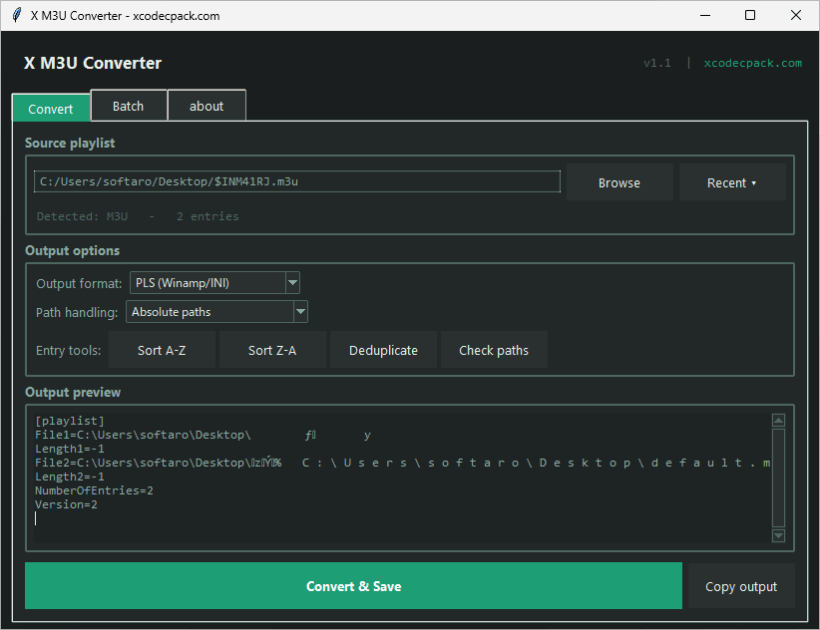Click Convert & Save button
This screenshot has width=820, height=630.
click(x=354, y=586)
